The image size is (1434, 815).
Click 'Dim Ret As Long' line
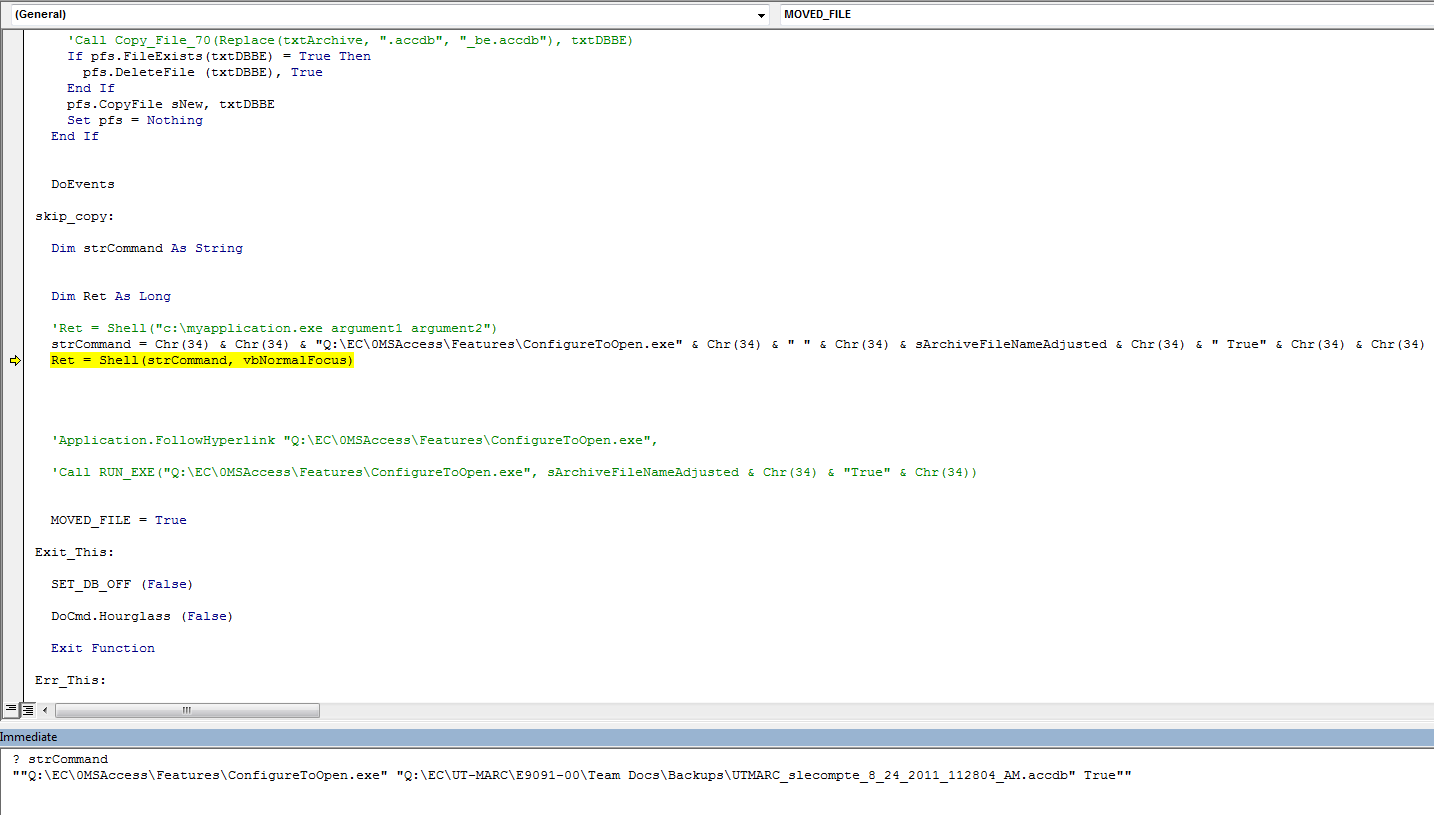click(111, 296)
